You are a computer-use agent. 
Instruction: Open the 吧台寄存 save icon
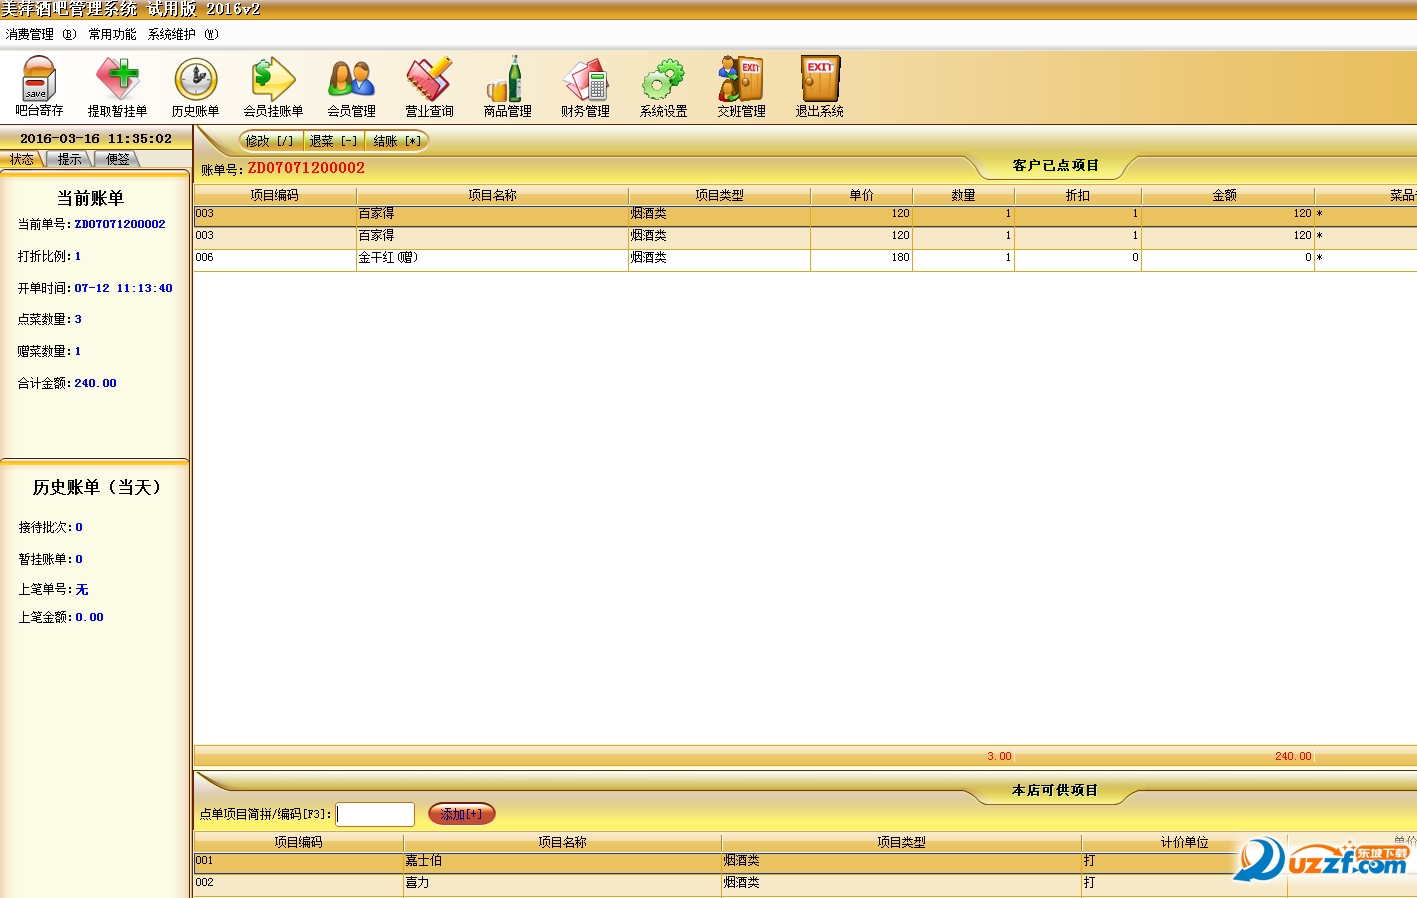tap(39, 86)
